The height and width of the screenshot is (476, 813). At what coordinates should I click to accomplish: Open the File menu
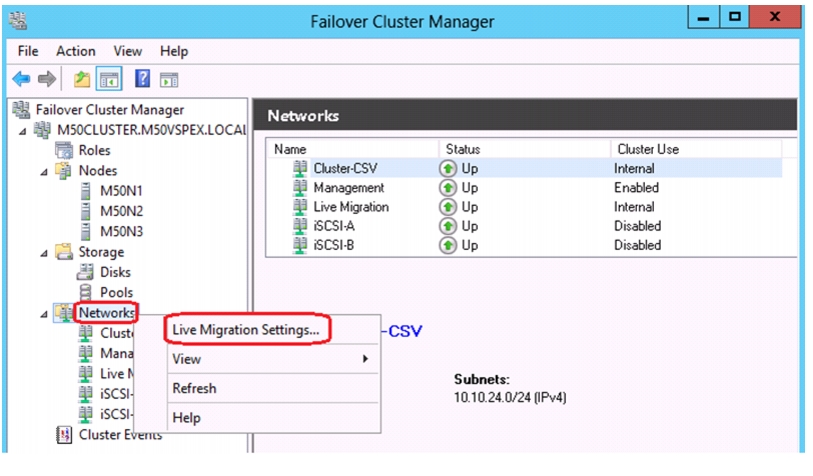click(28, 51)
